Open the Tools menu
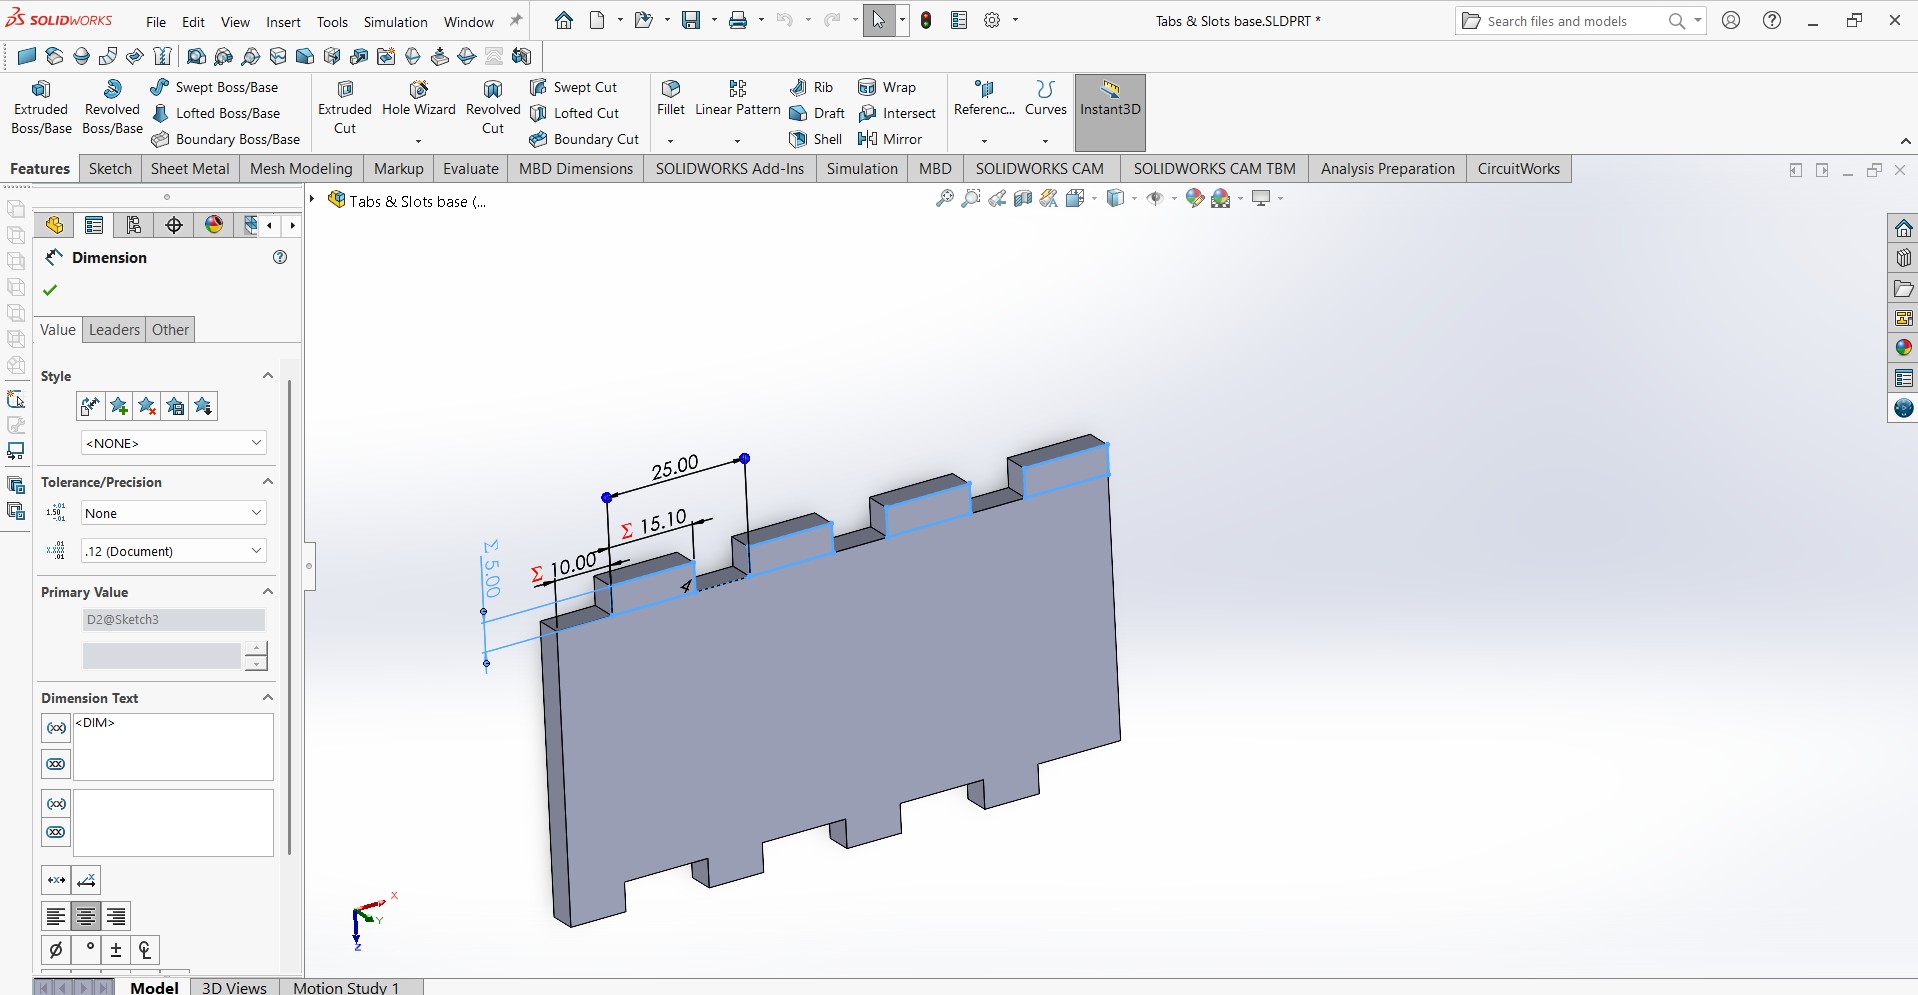The width and height of the screenshot is (1918, 995). pos(332,22)
